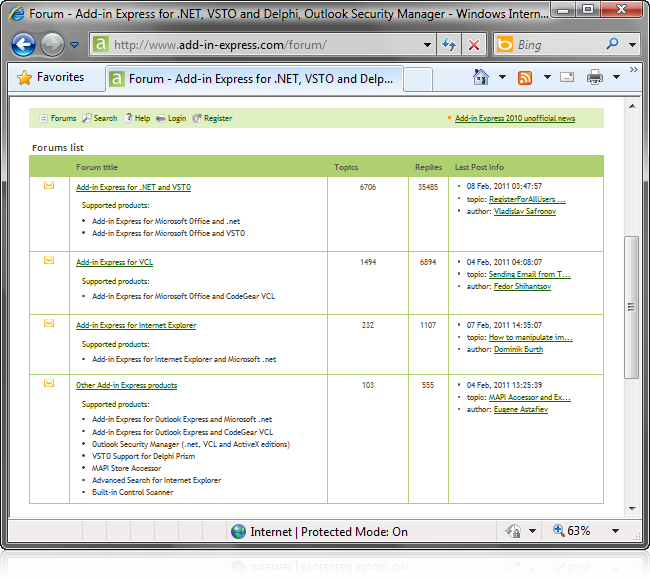Click the orange RSS feeds icon
Screen dimensions: 650x580
tap(525, 78)
